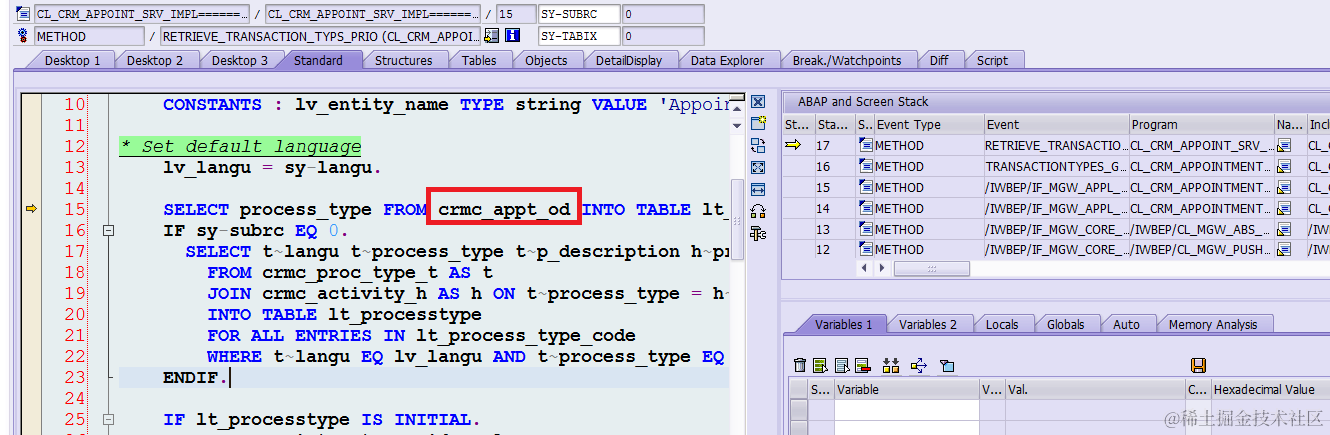1330x435 pixels.
Task: Click the tool settings wrench icon
Action: [x=758, y=233]
